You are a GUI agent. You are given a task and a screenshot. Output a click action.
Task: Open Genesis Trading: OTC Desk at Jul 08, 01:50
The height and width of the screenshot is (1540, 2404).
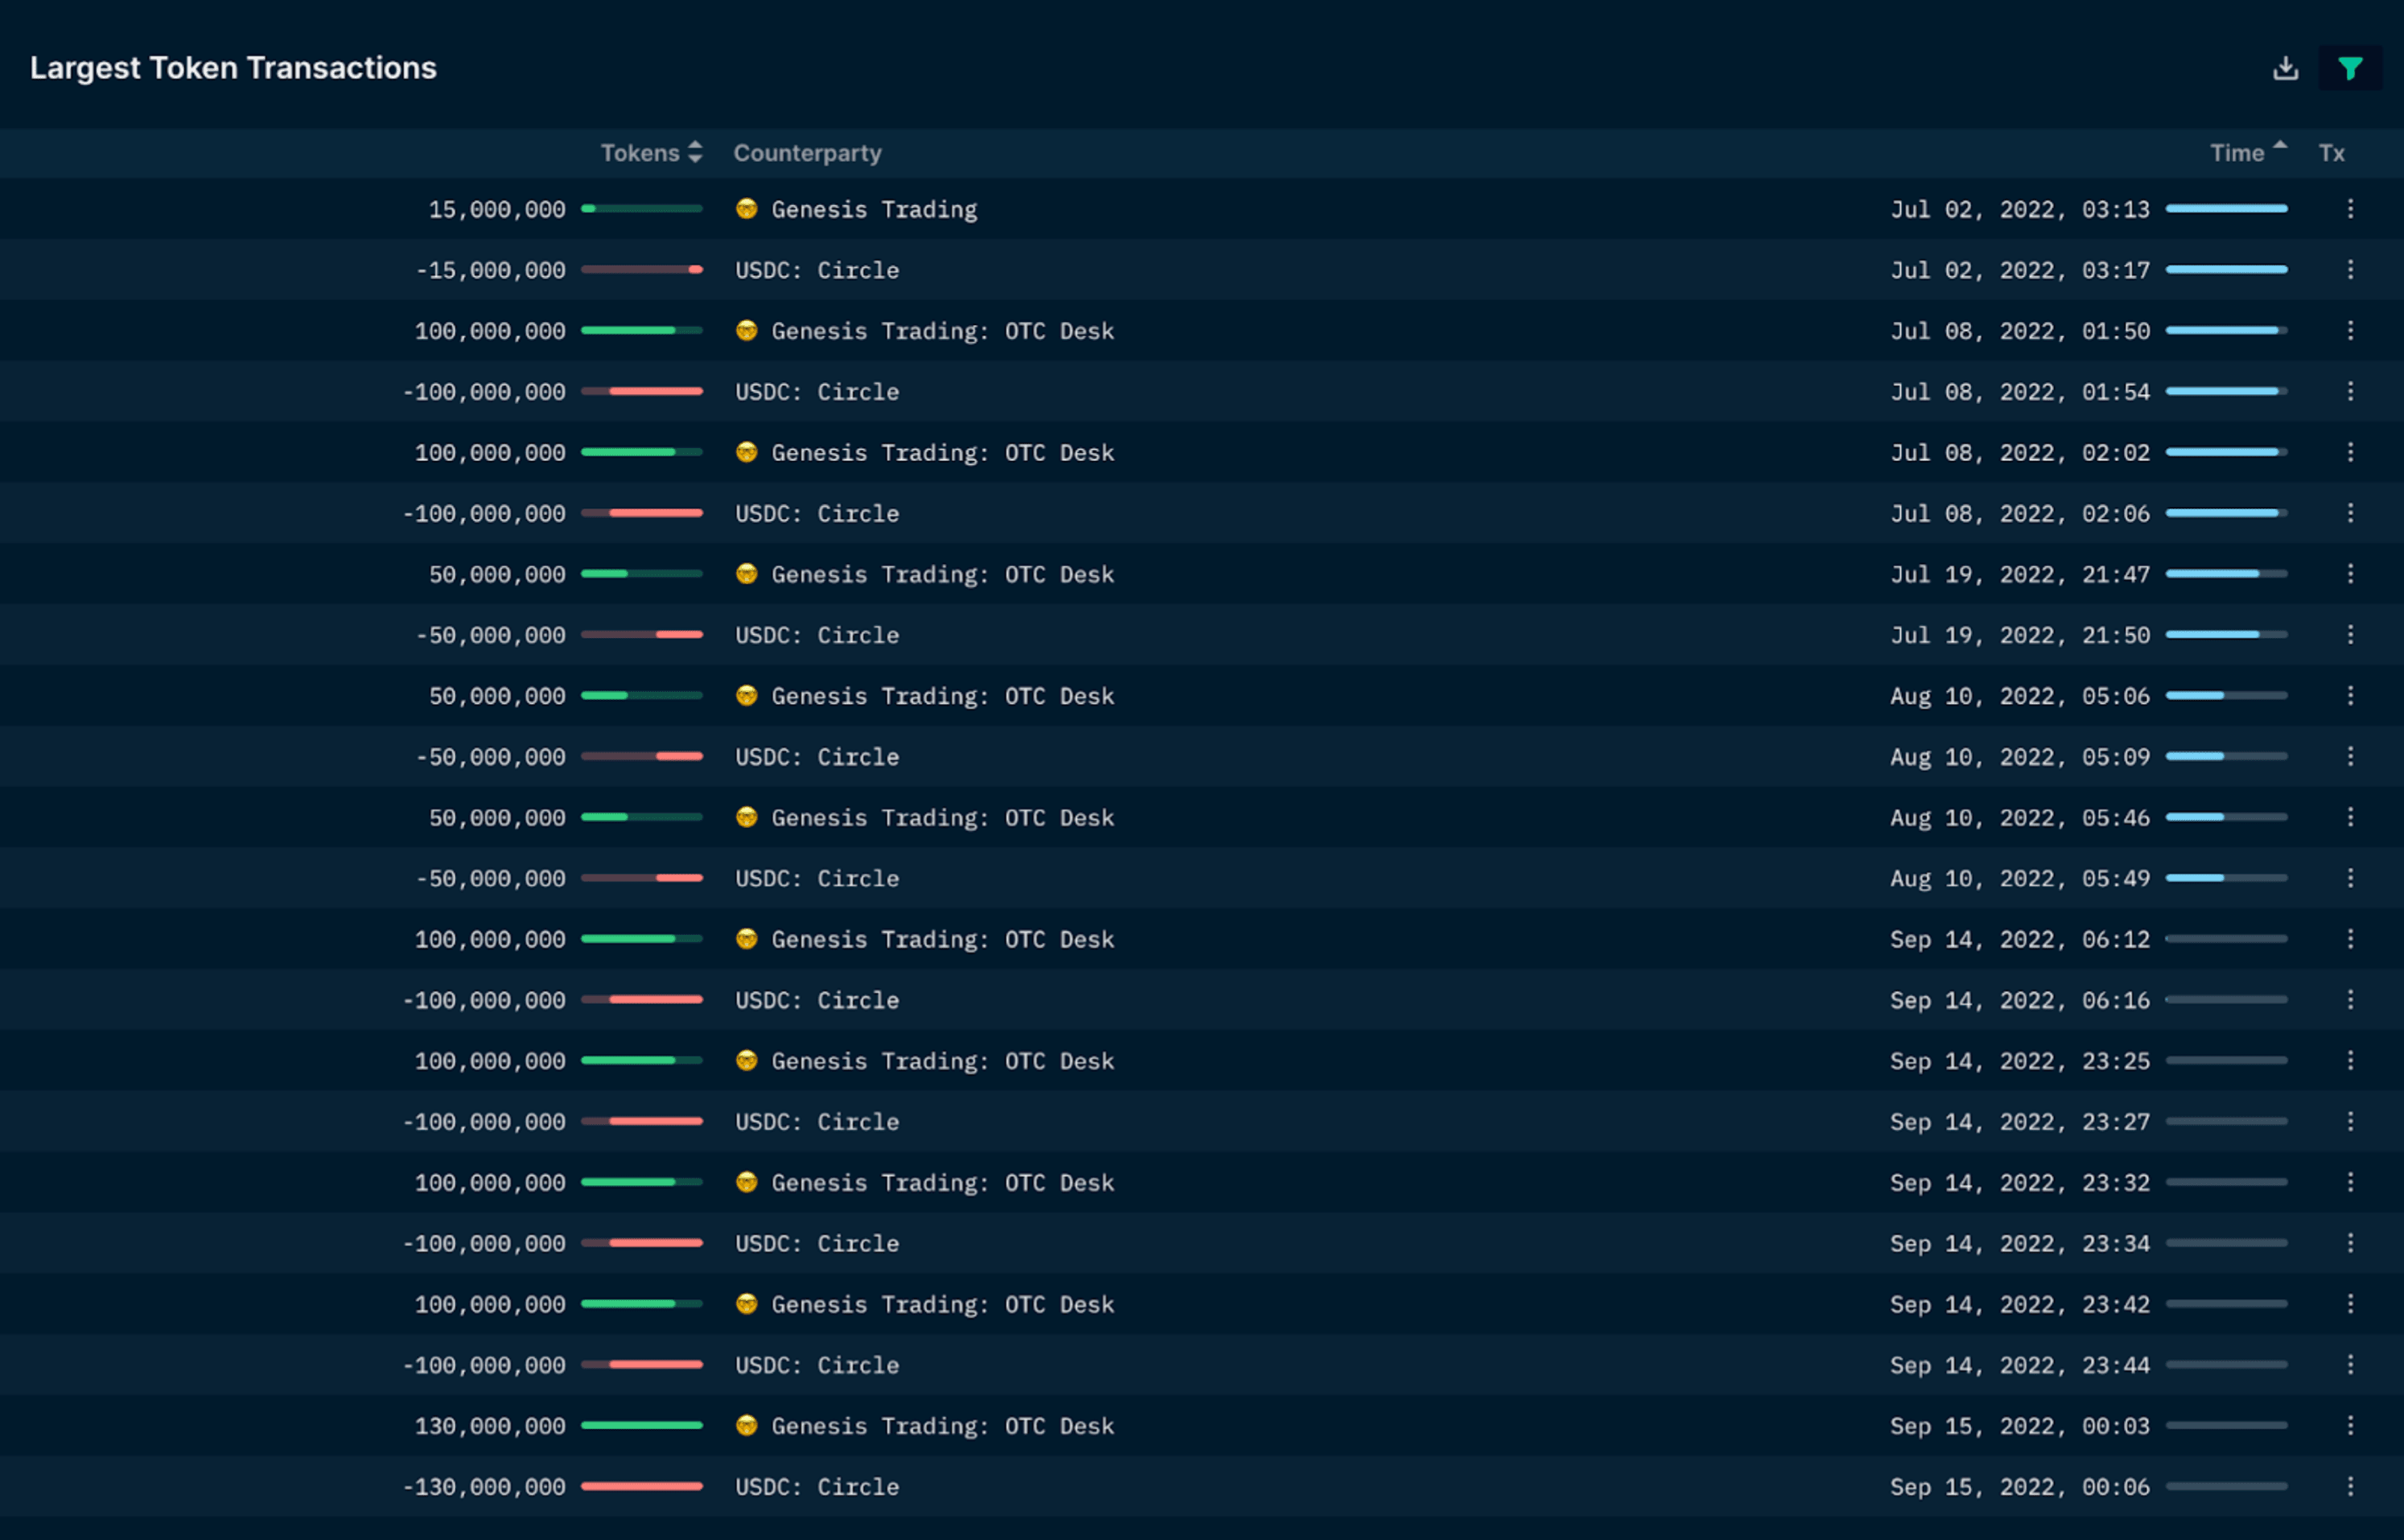[x=942, y=331]
